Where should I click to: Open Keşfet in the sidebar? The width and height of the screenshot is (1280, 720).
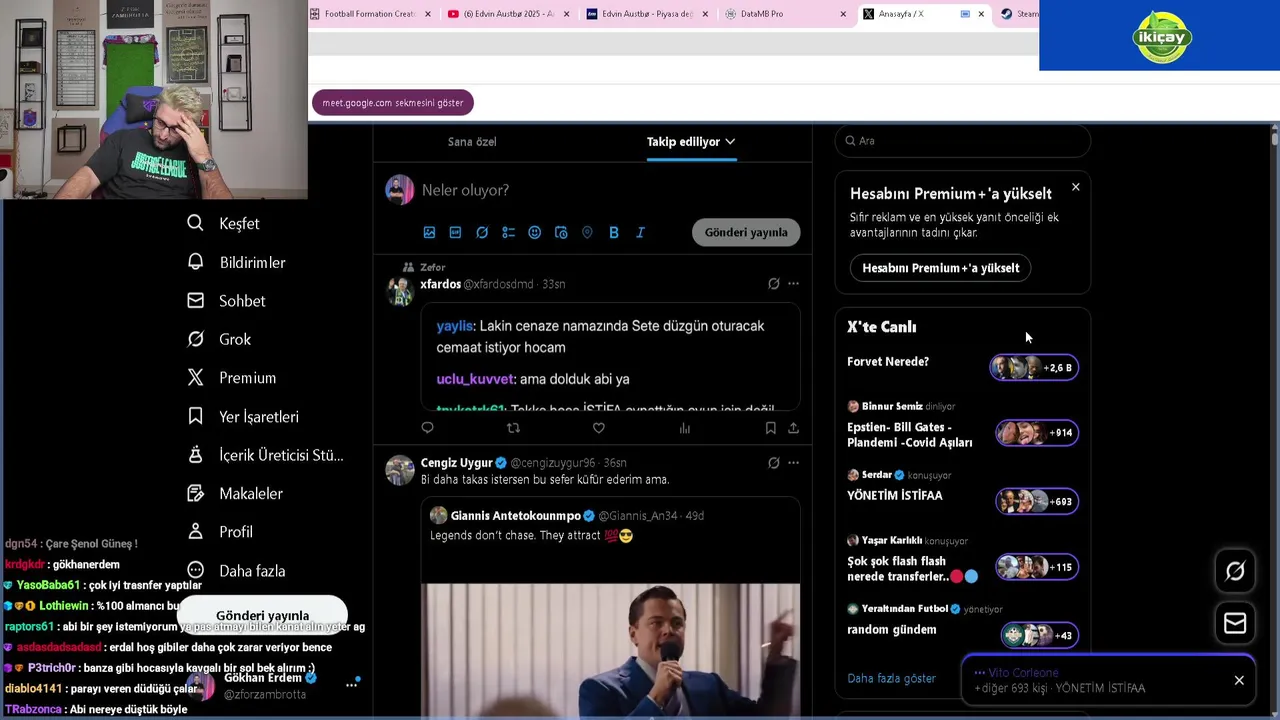tap(223, 223)
